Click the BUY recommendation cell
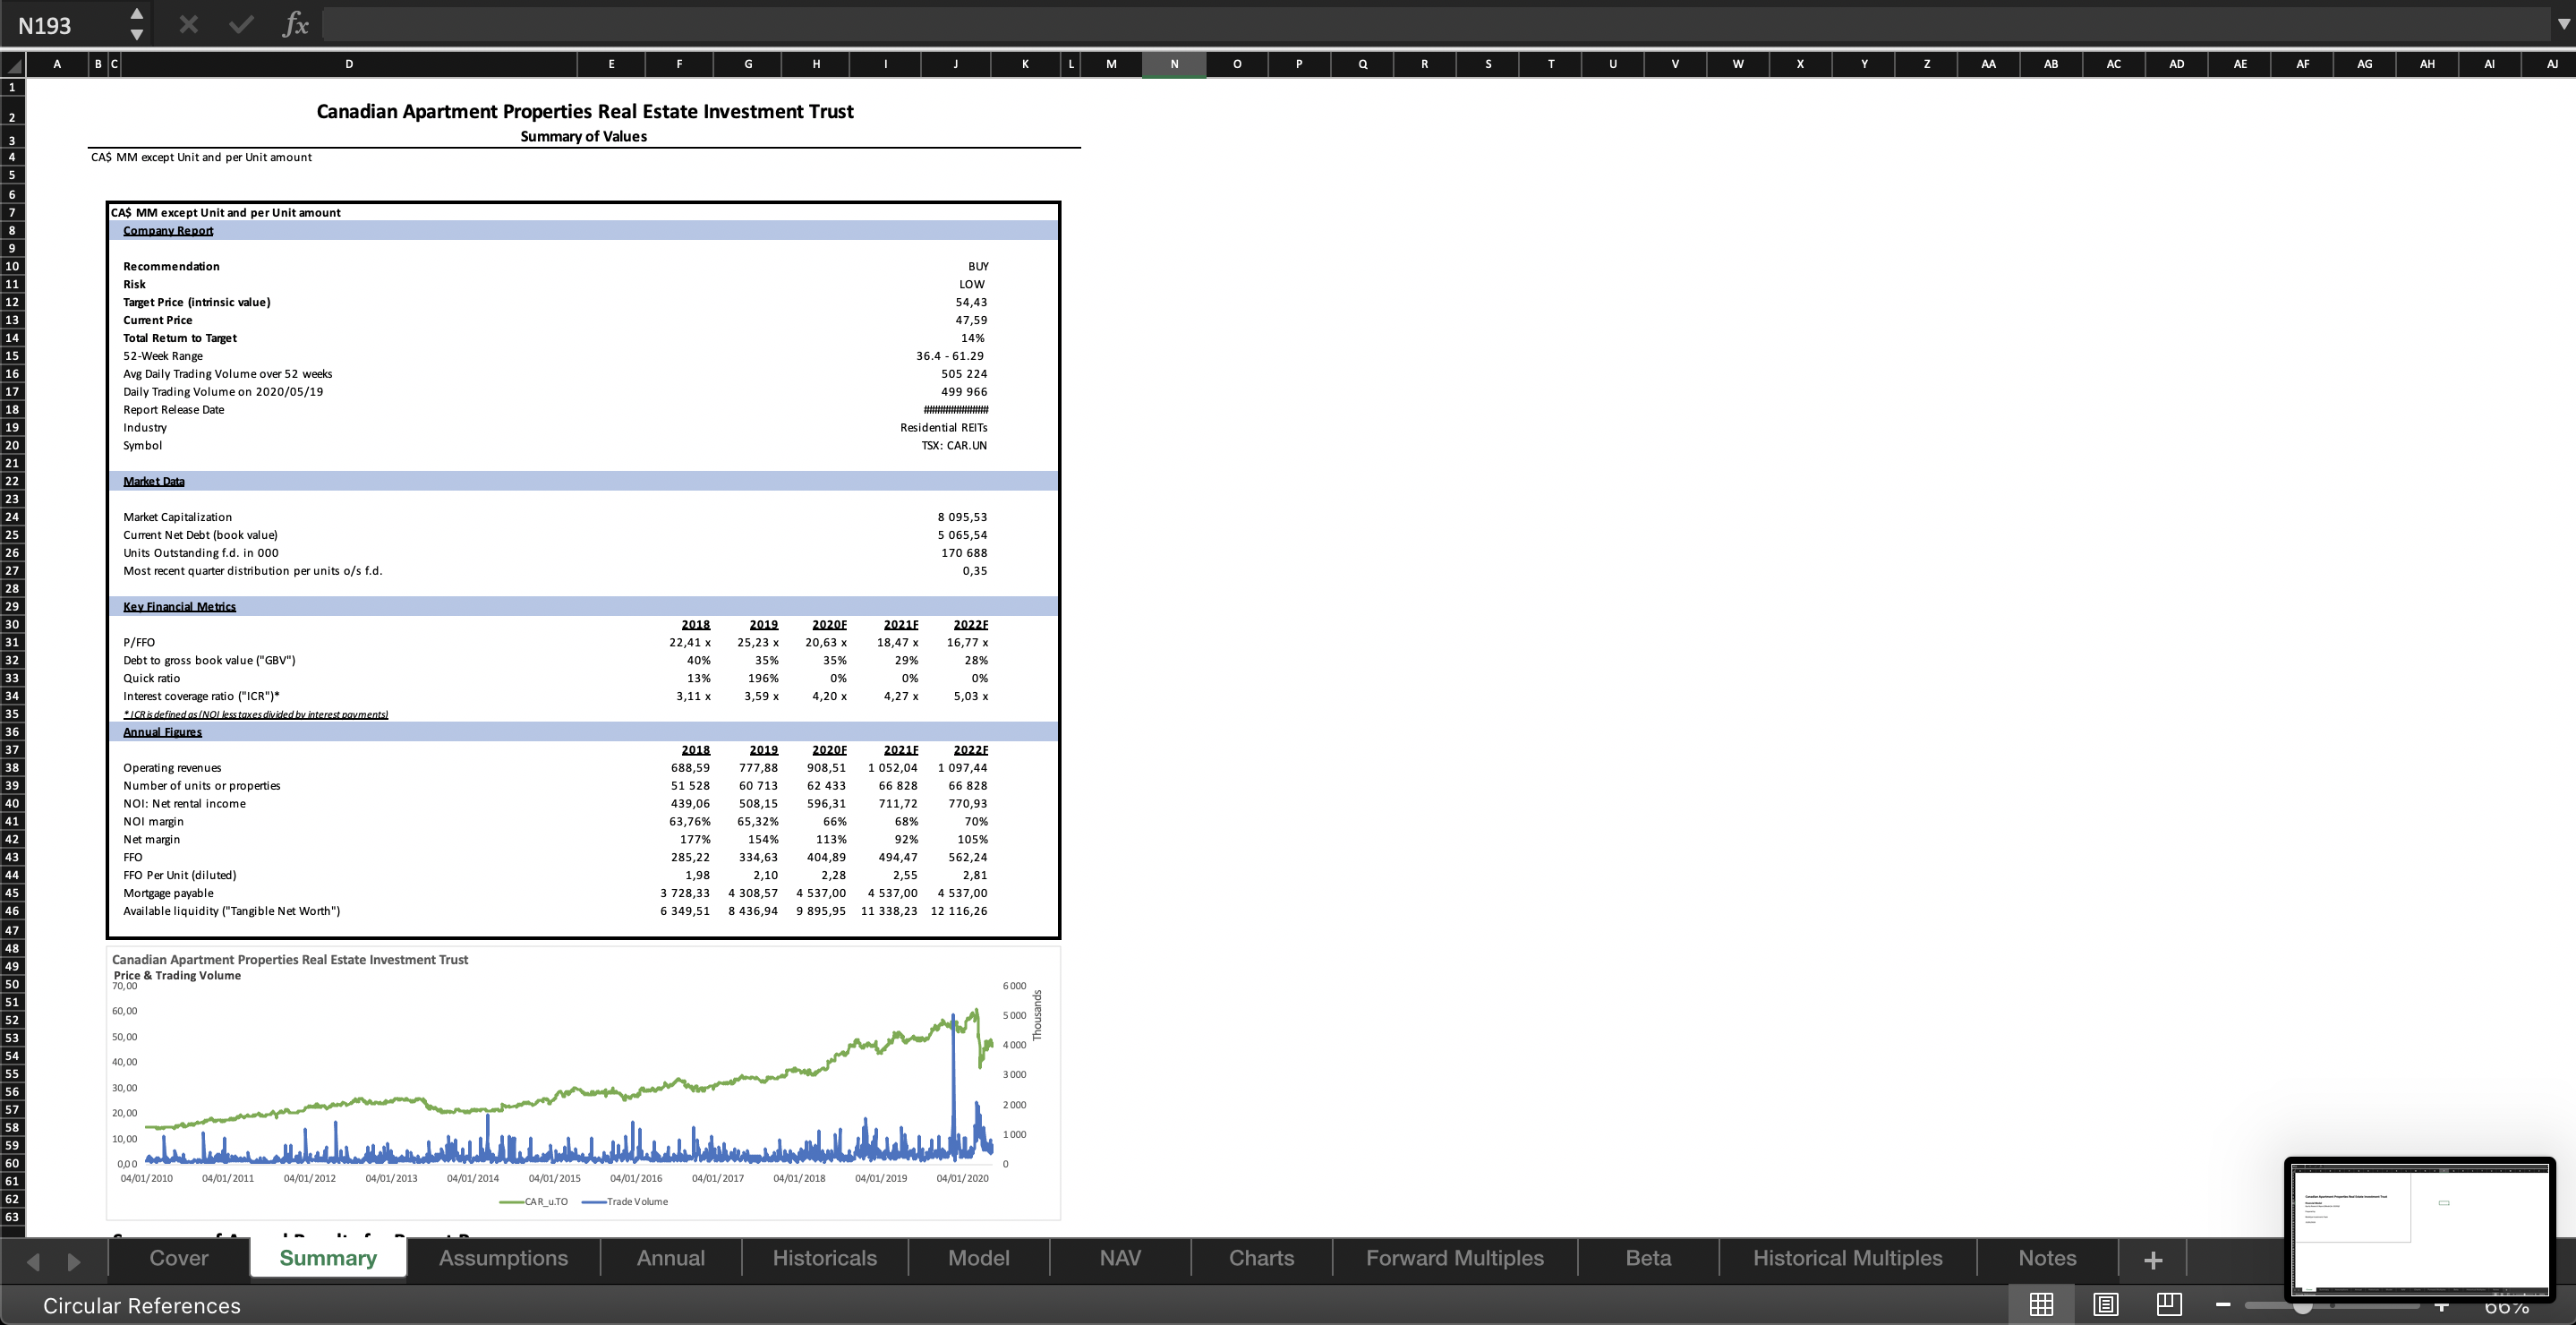This screenshot has height=1325, width=2576. [x=978, y=266]
